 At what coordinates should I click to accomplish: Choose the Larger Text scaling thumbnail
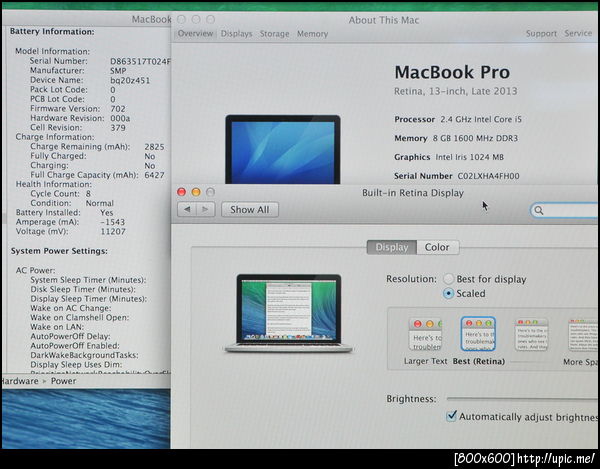[x=426, y=335]
